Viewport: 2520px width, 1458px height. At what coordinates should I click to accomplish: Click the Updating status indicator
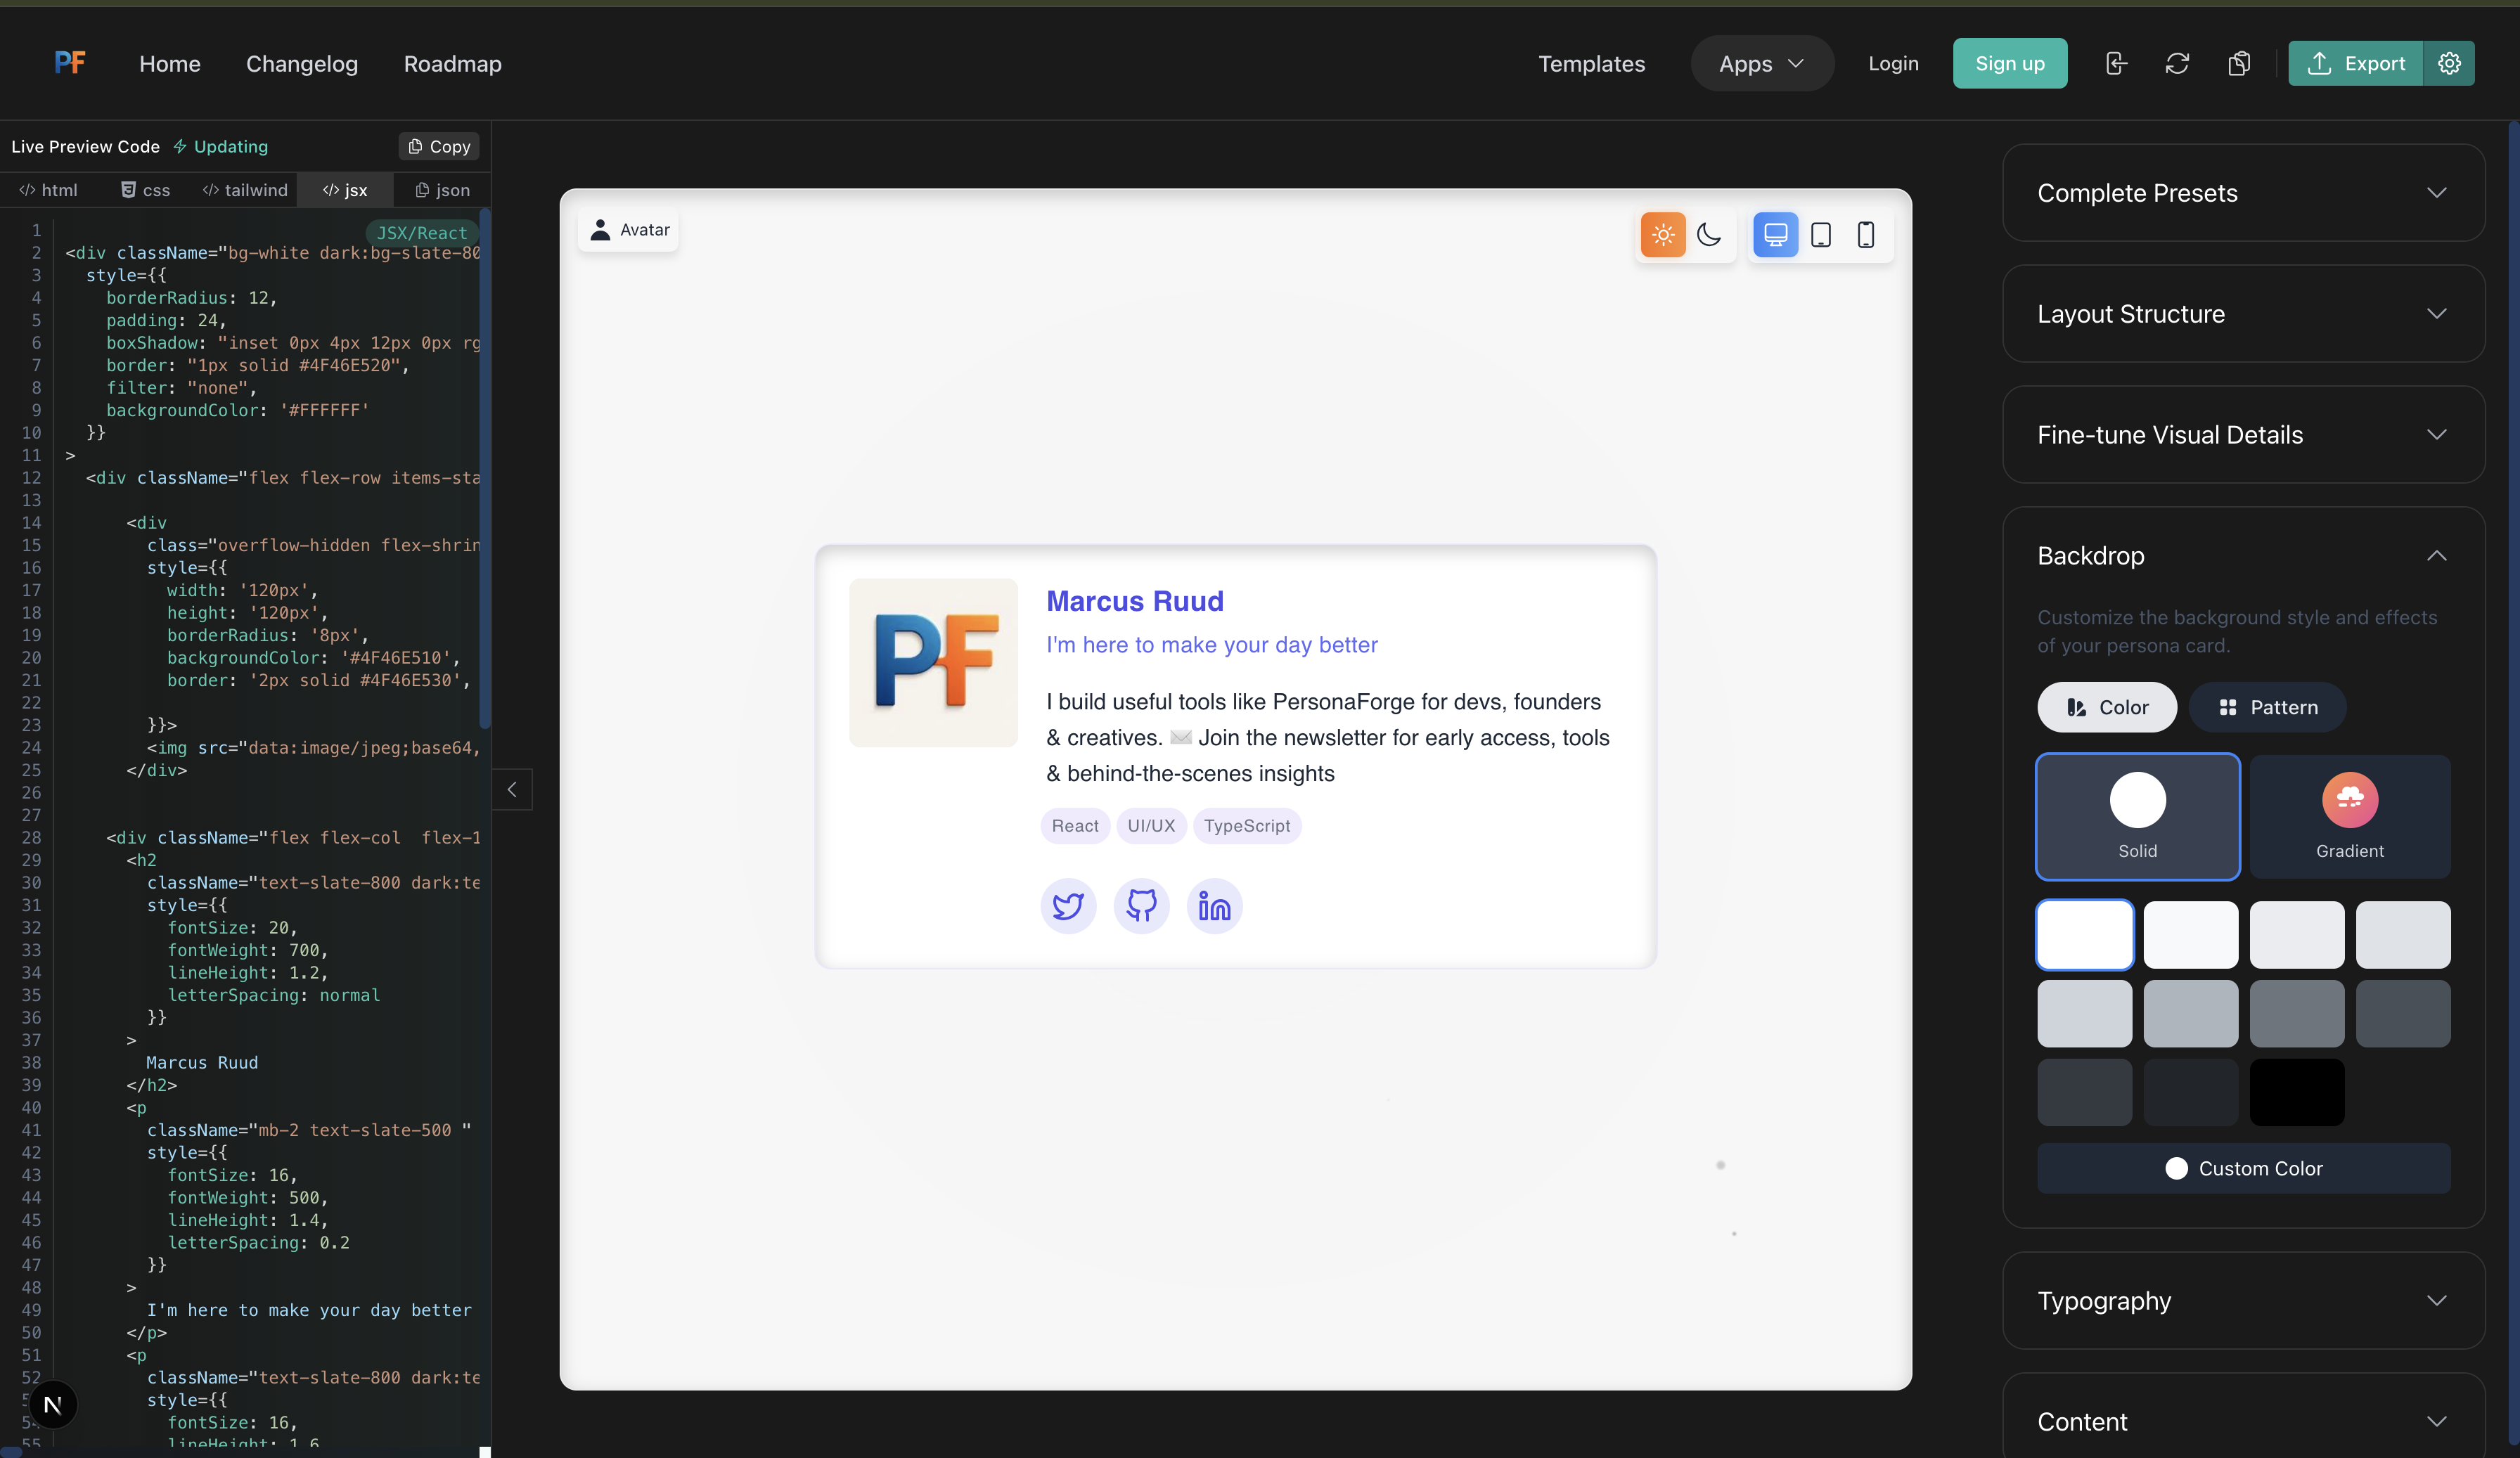click(221, 146)
